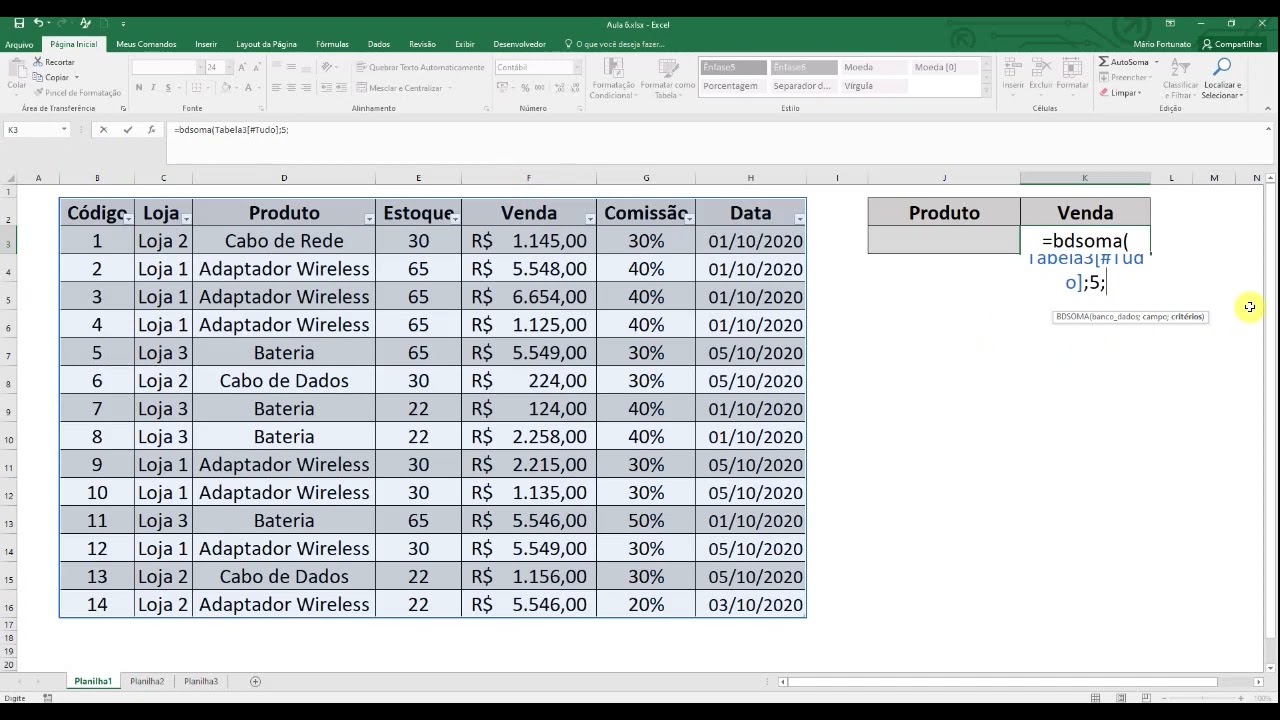This screenshot has height=720, width=1280.
Task: Insert cells with Inserir
Action: pos(1014,74)
